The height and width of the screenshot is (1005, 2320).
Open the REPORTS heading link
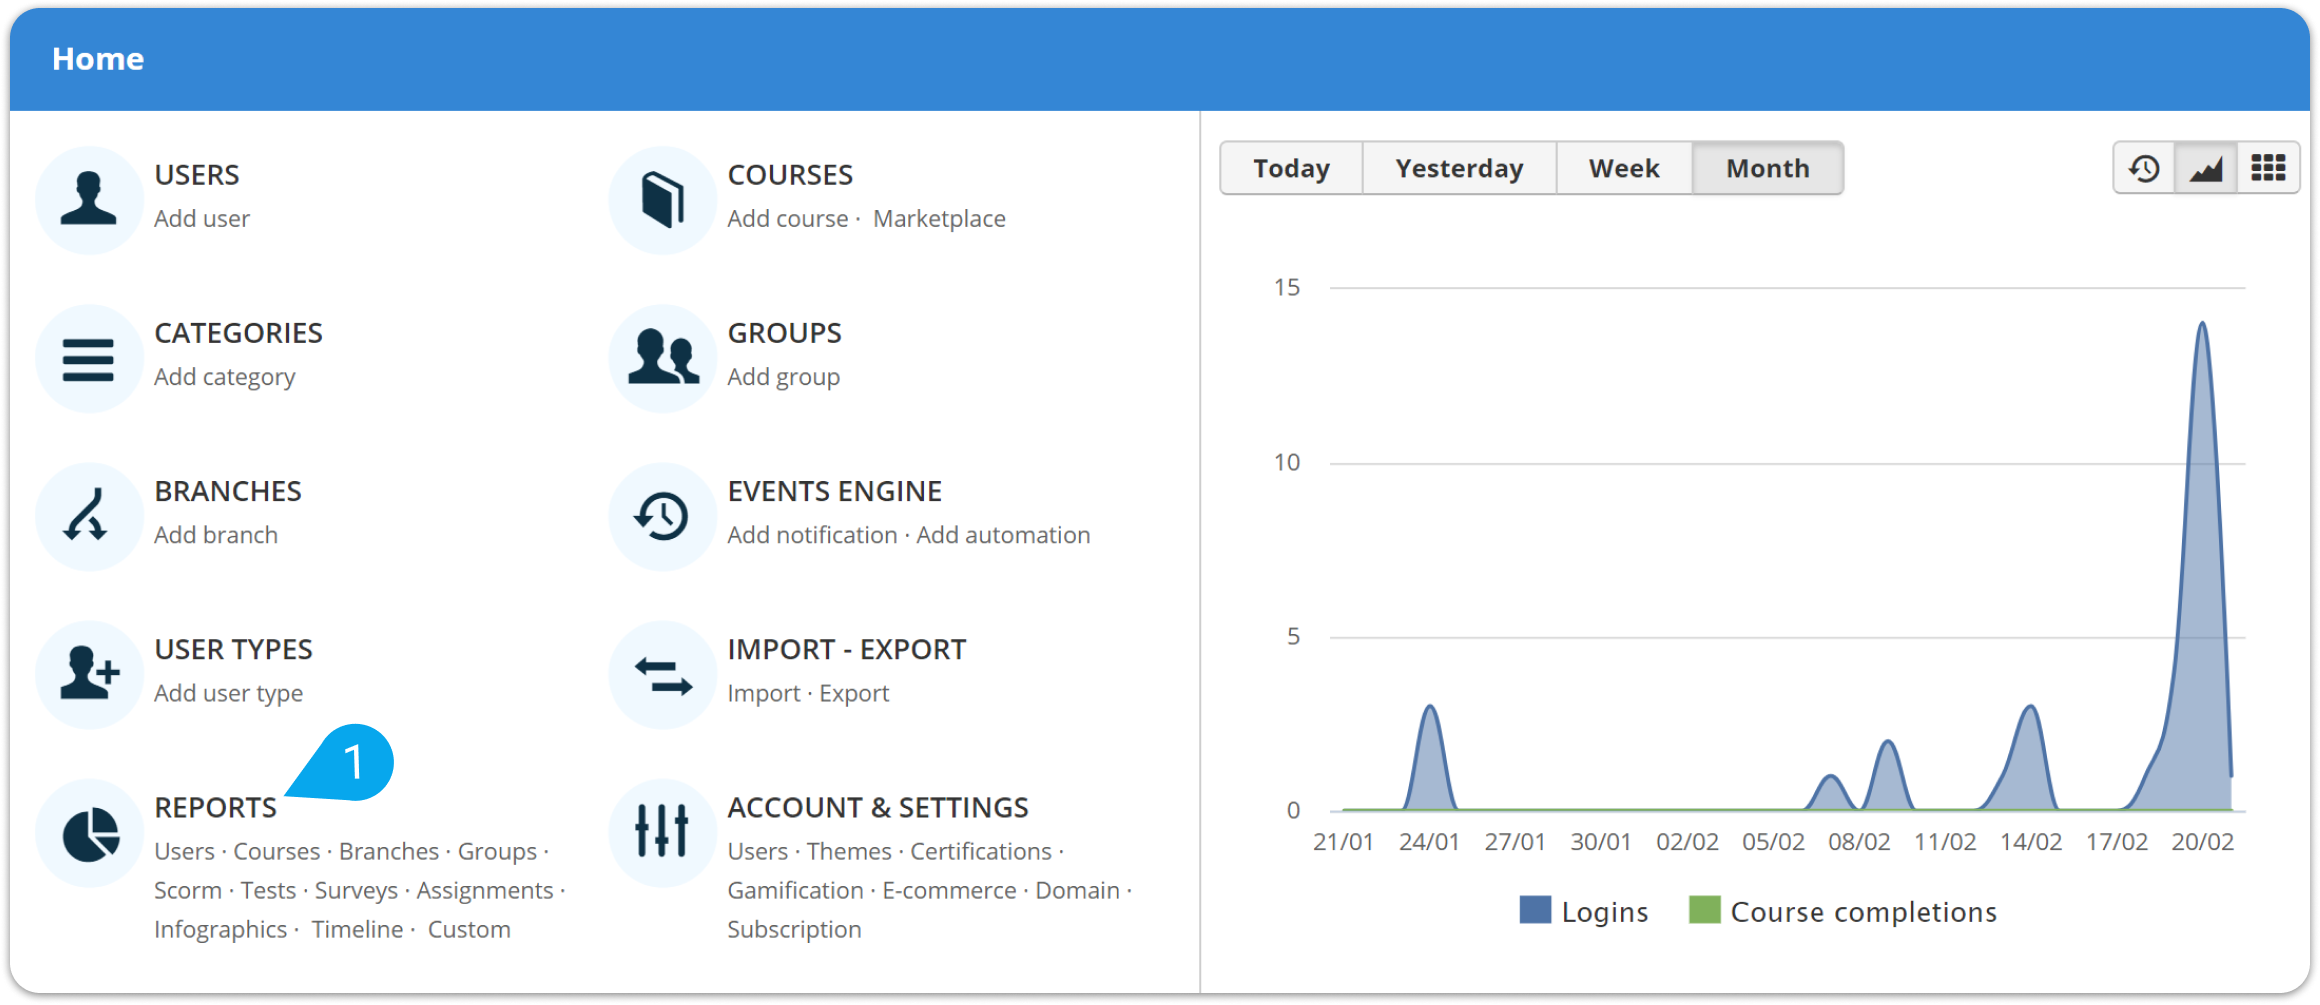[x=215, y=808]
